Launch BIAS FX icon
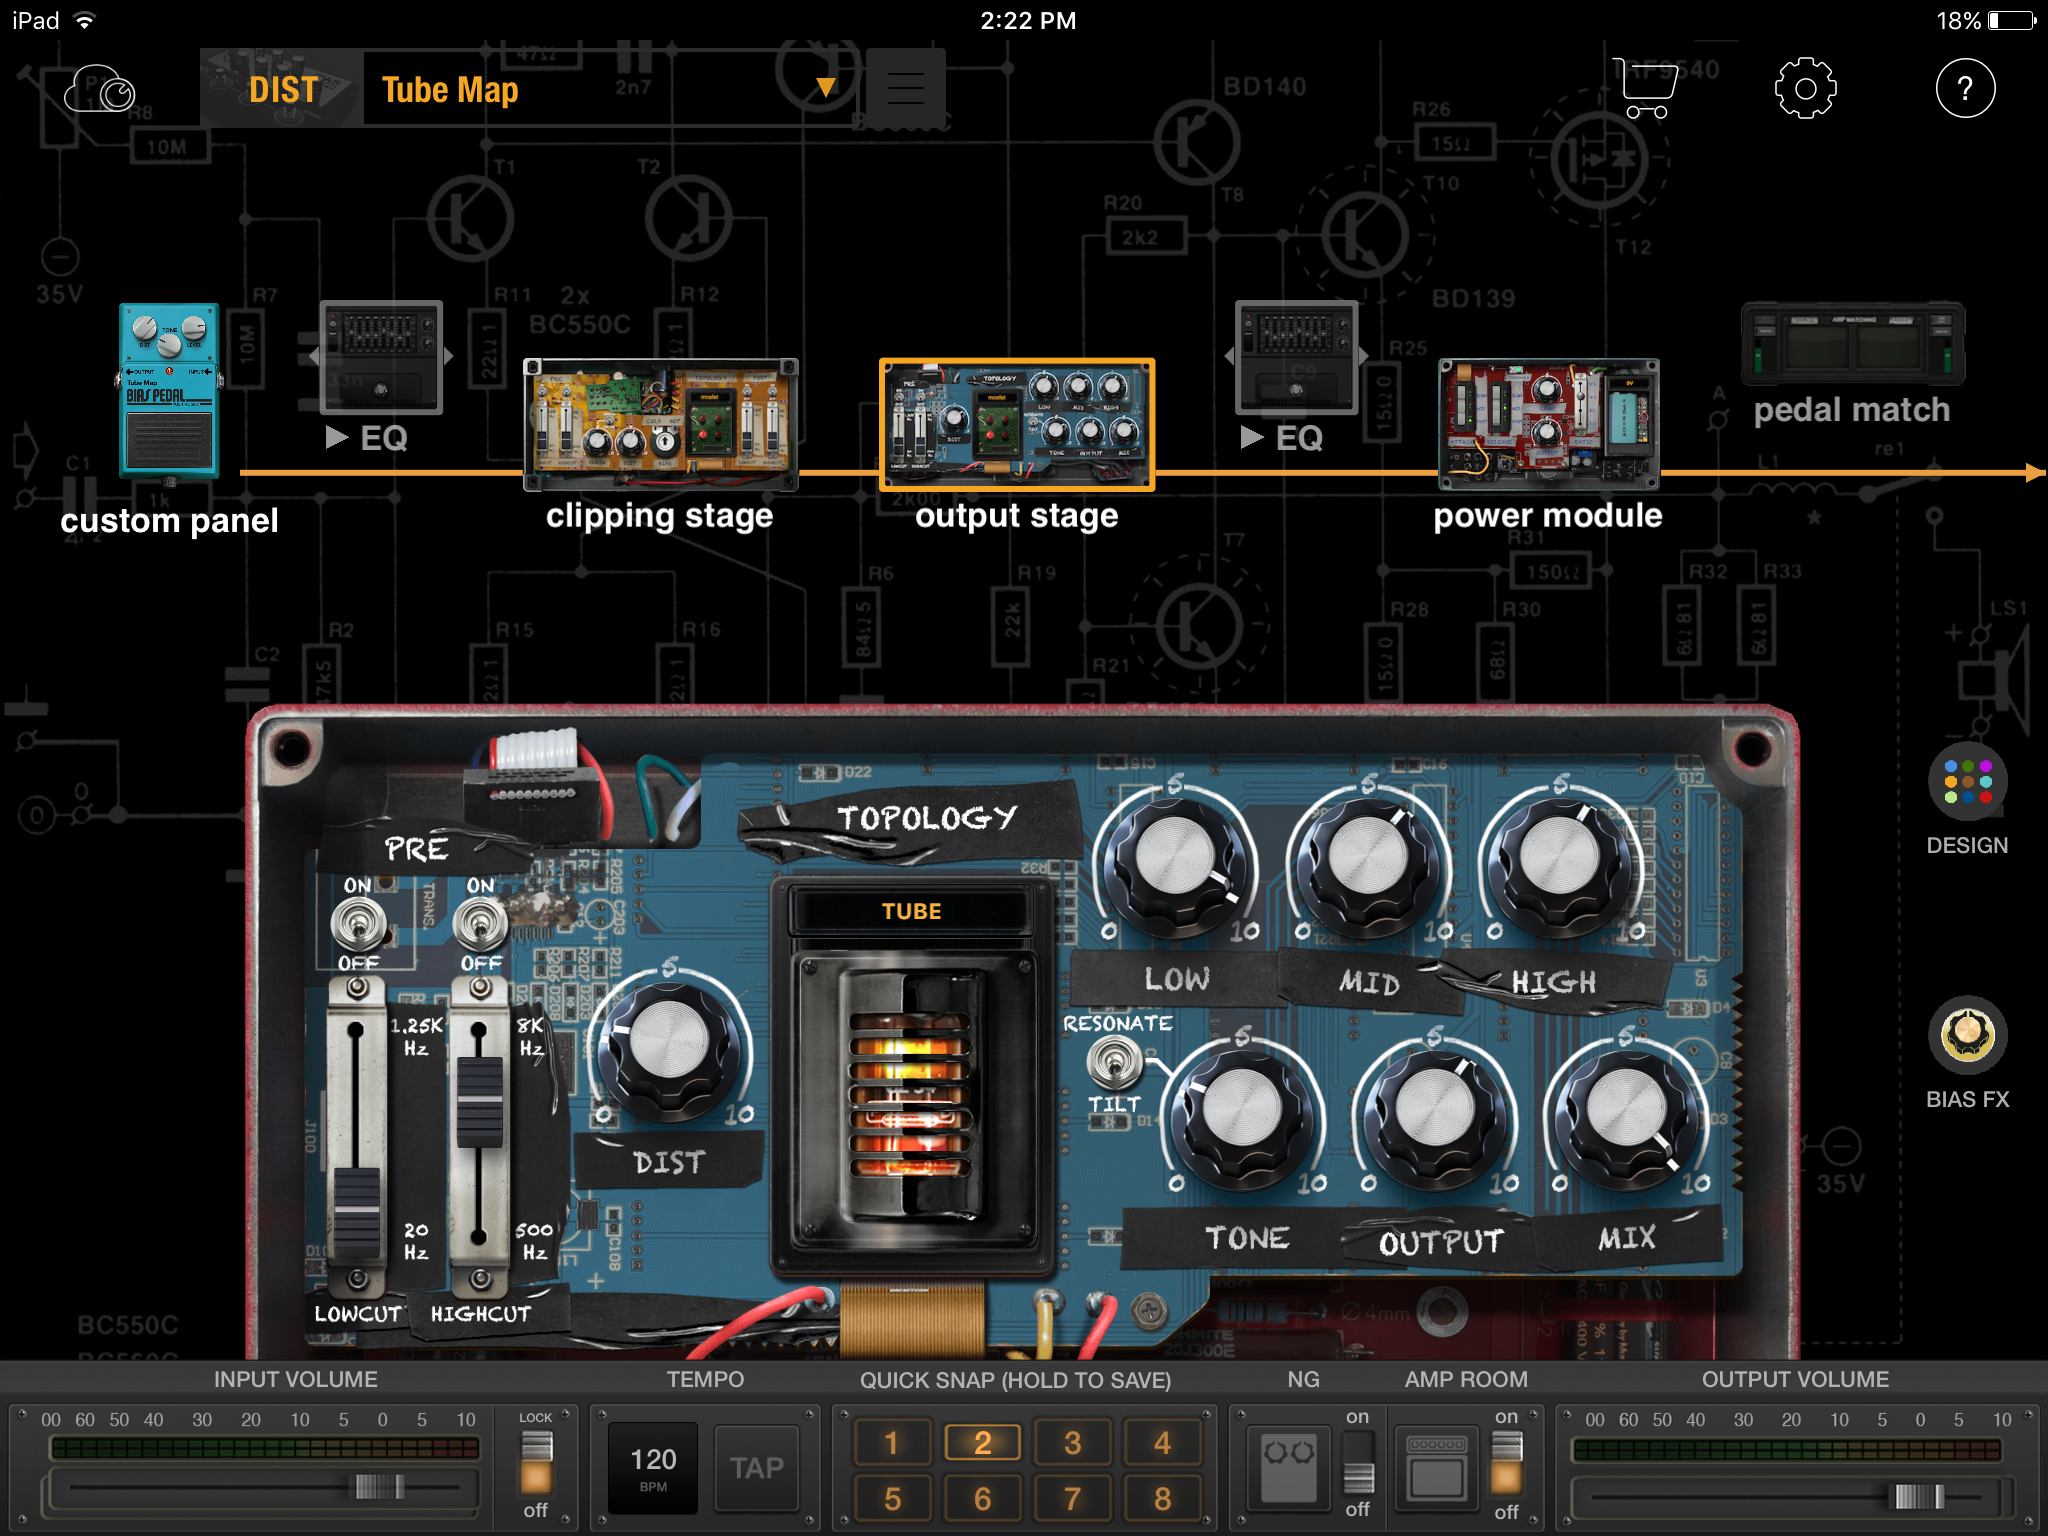The image size is (2048, 1536). 1967,1036
